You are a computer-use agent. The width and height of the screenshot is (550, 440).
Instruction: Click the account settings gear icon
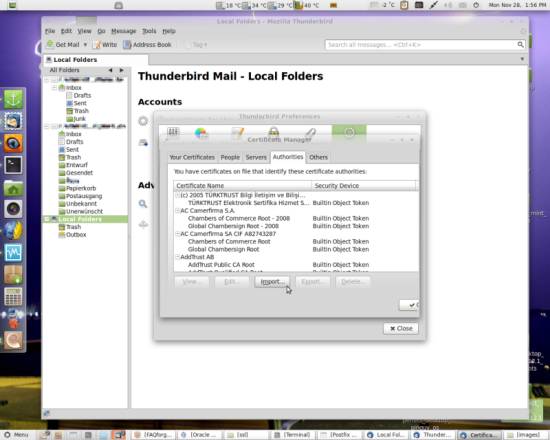pyautogui.click(x=143, y=121)
